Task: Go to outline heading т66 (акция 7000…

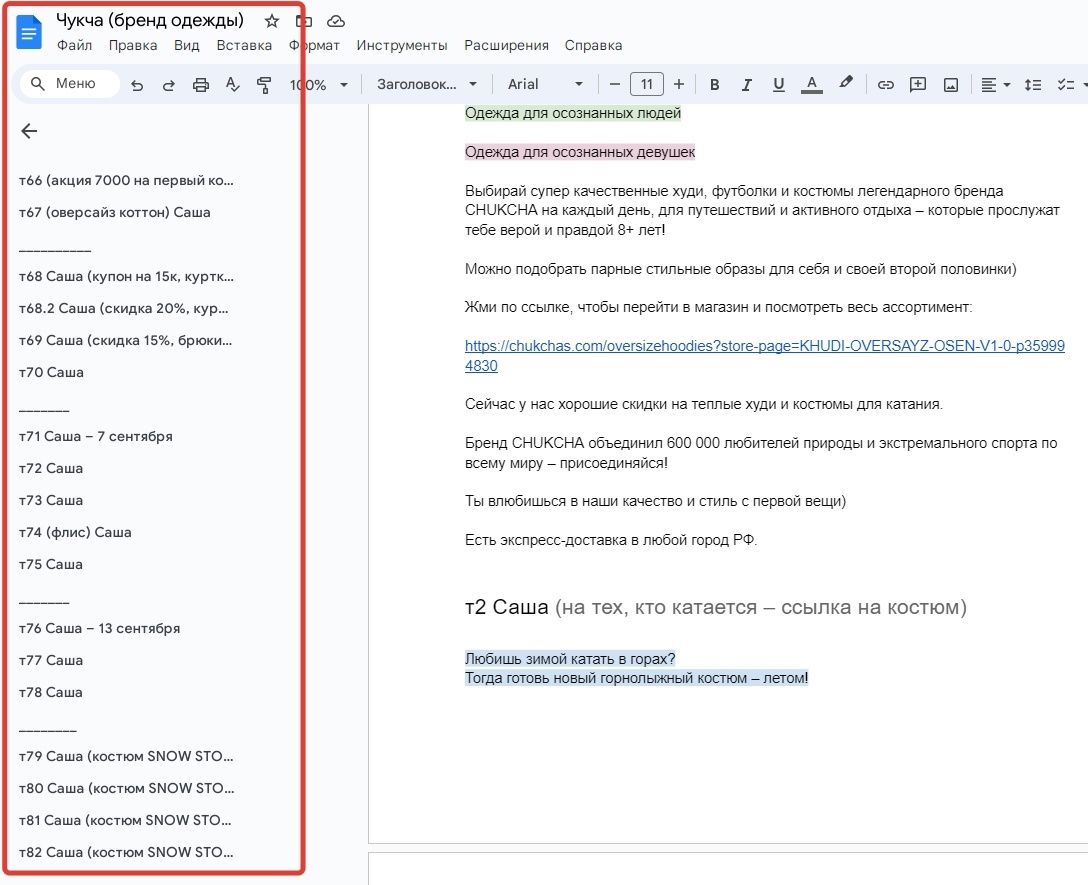Action: click(126, 180)
